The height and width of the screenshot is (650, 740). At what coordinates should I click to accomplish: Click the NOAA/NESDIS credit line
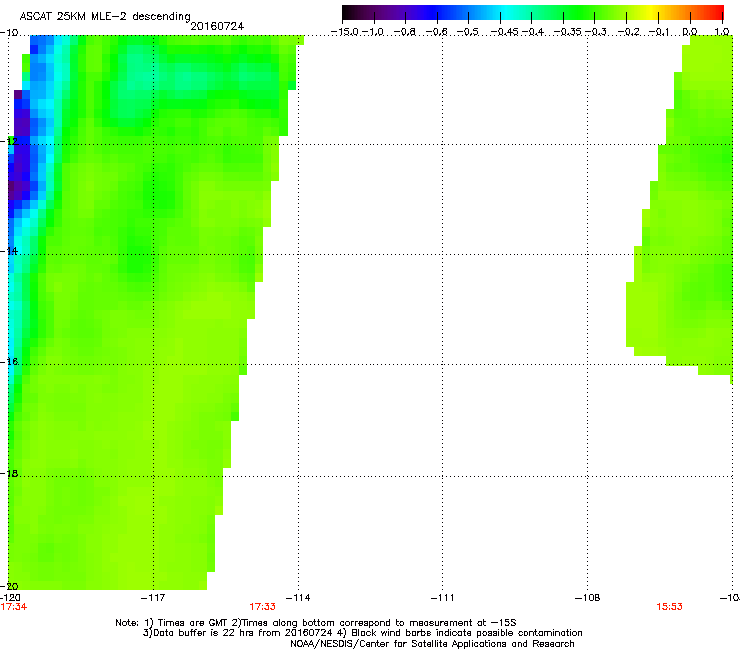pos(432,644)
